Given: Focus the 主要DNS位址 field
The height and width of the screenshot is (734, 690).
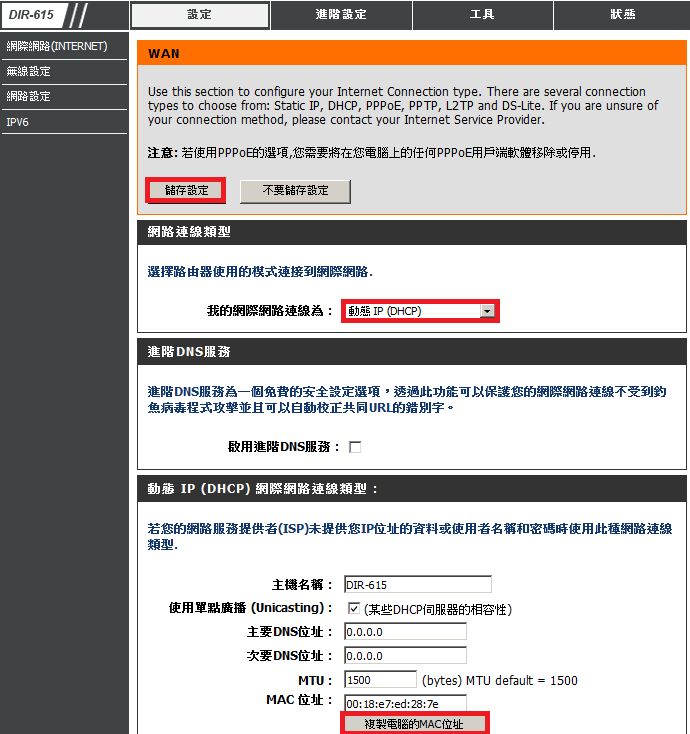Looking at the screenshot, I should [405, 632].
